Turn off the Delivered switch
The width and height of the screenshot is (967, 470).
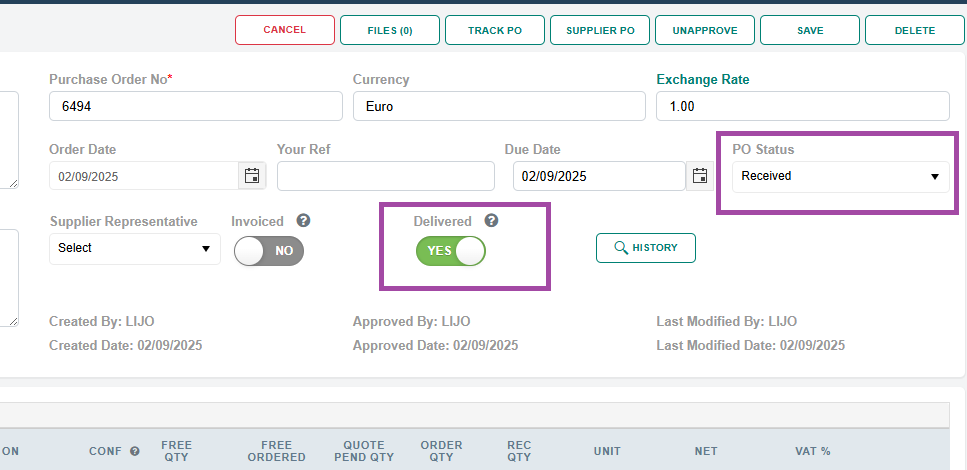pyautogui.click(x=451, y=251)
